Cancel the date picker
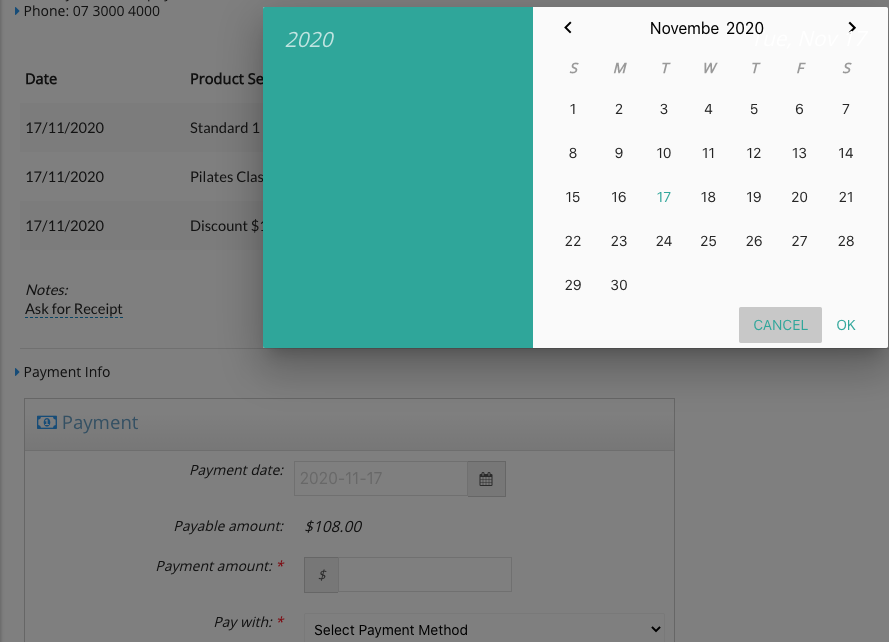This screenshot has width=889, height=642. click(780, 325)
